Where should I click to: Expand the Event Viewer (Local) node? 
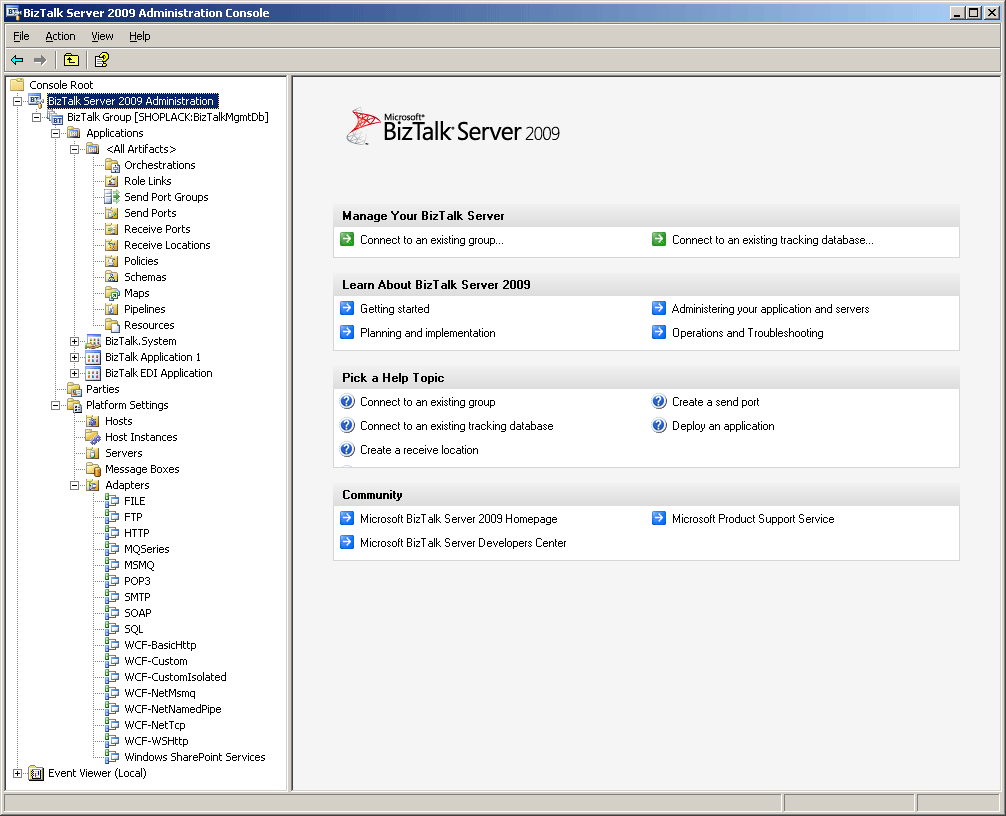(17, 774)
